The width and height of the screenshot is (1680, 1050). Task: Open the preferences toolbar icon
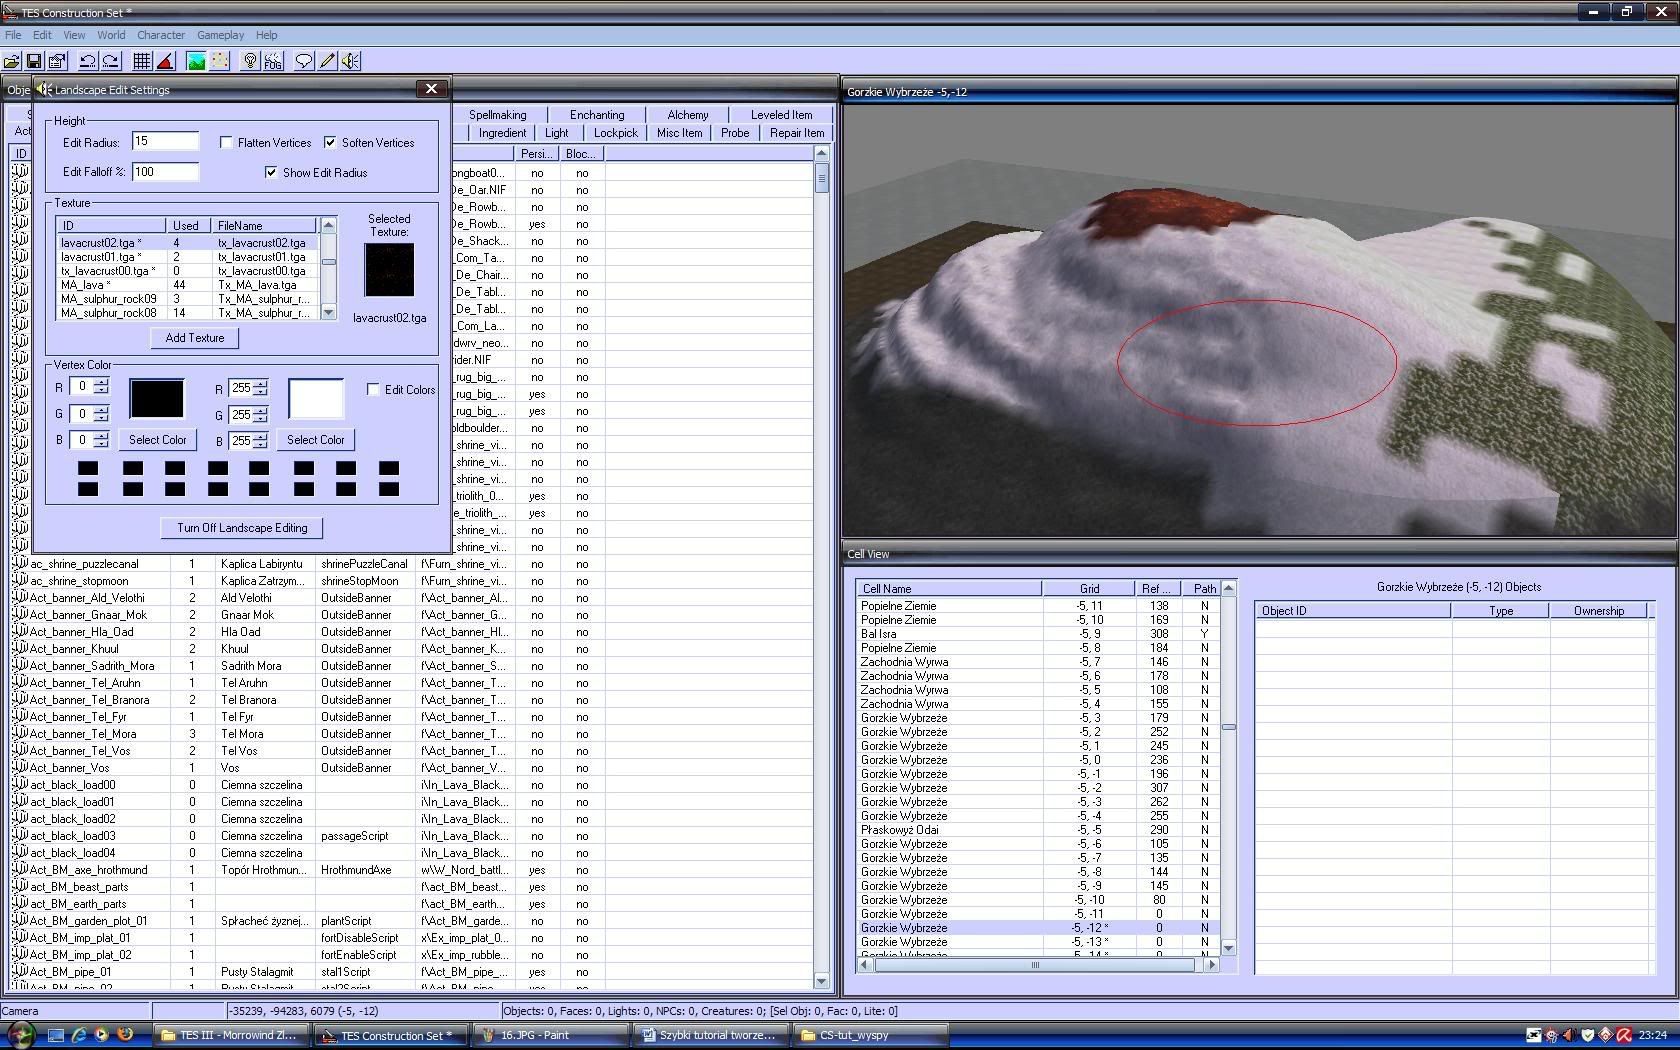tap(57, 61)
